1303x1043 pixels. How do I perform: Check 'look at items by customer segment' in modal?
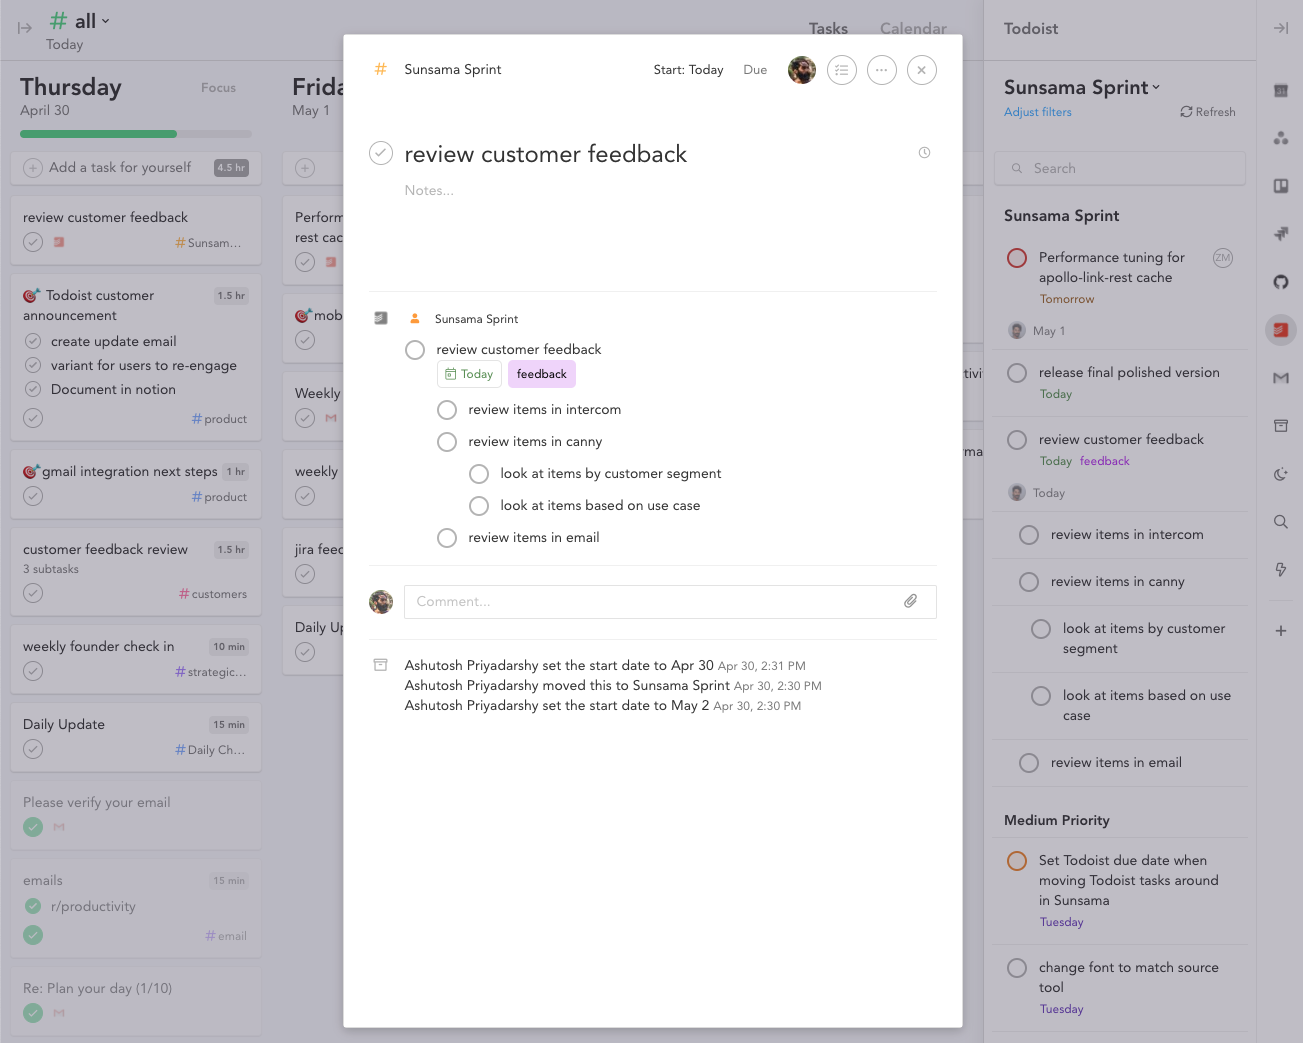tap(479, 474)
